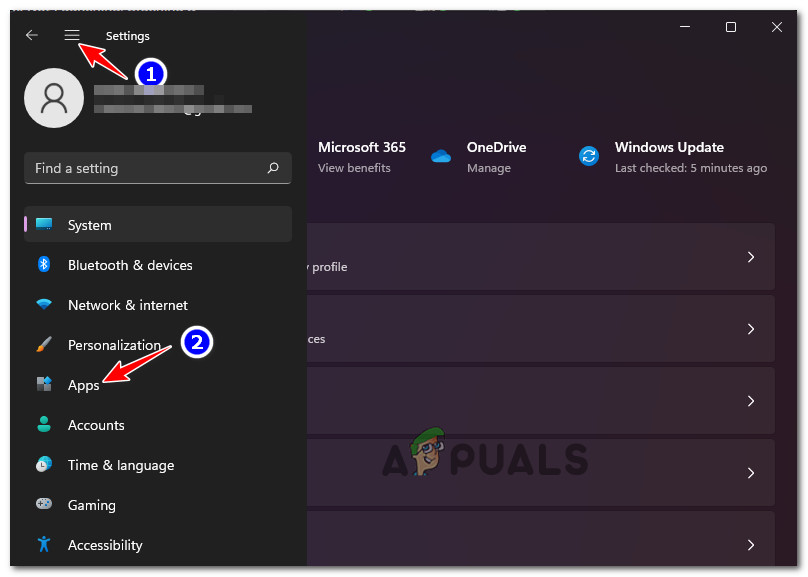Screen dimensions: 808x577
Task: Click the Accounts person icon
Action: (44, 424)
